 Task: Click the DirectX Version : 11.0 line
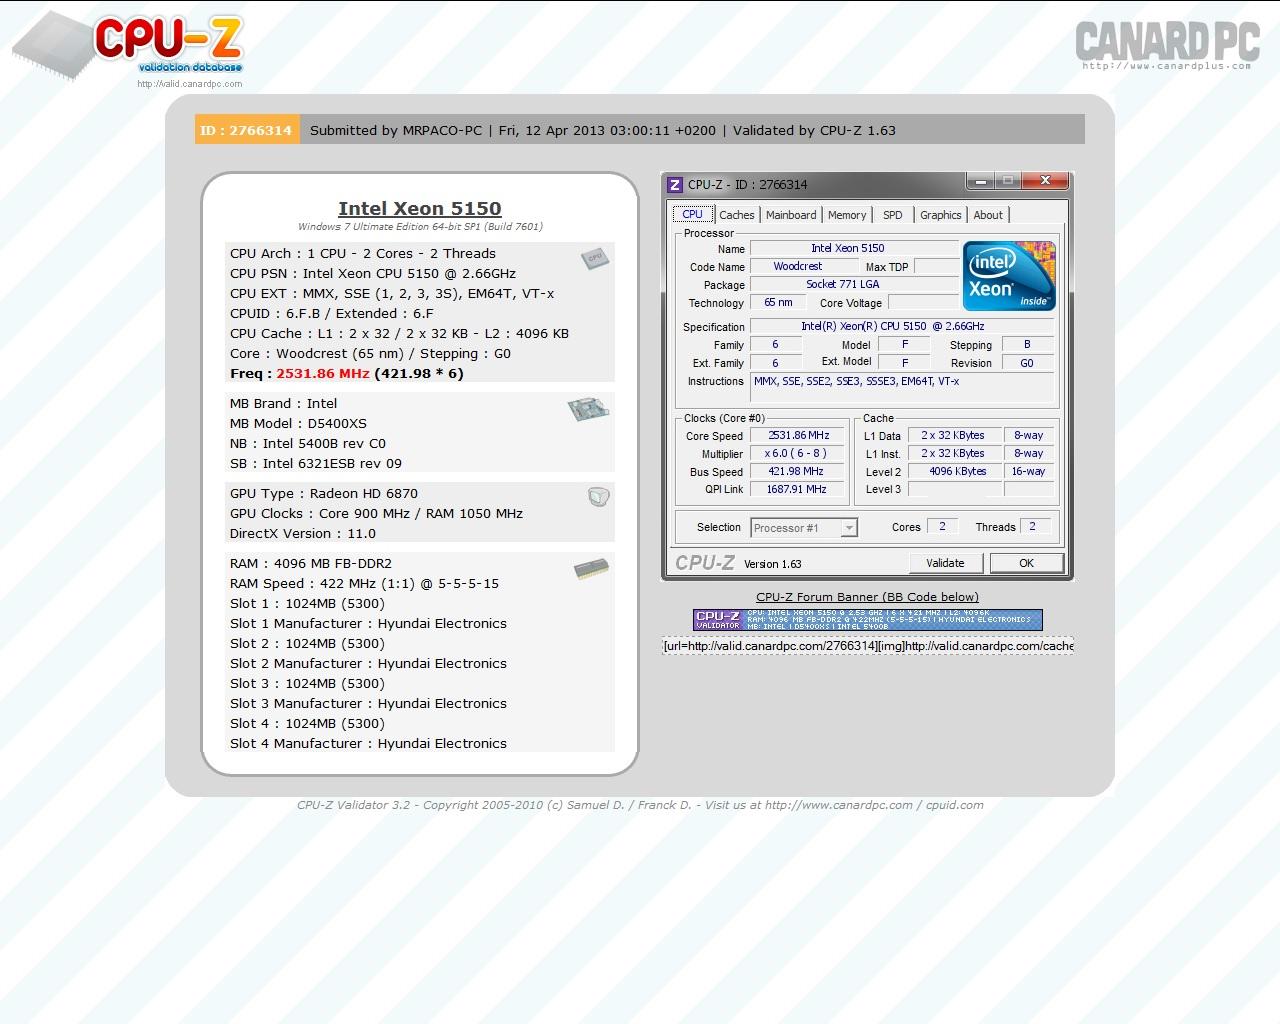[x=303, y=533]
